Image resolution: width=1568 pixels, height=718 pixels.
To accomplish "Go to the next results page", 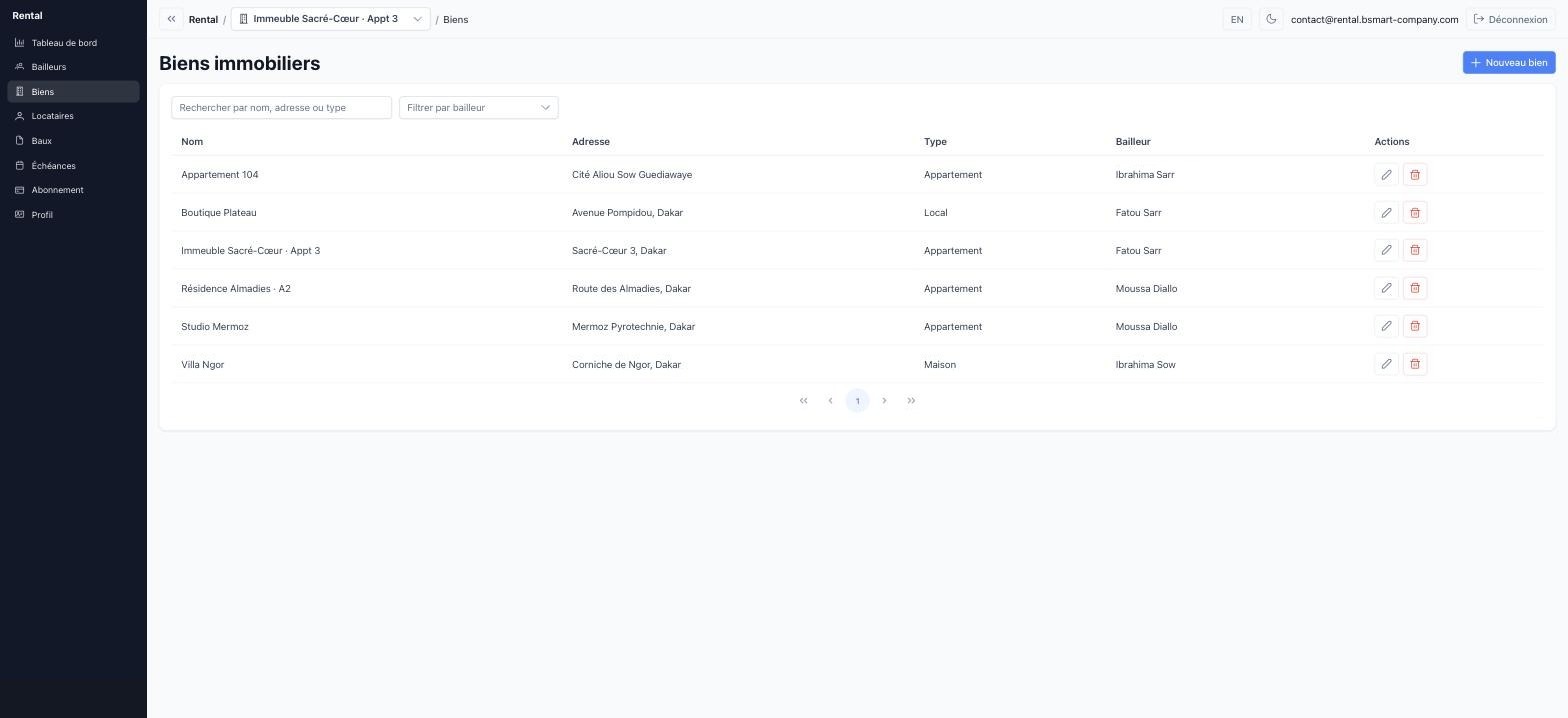I will tap(884, 401).
